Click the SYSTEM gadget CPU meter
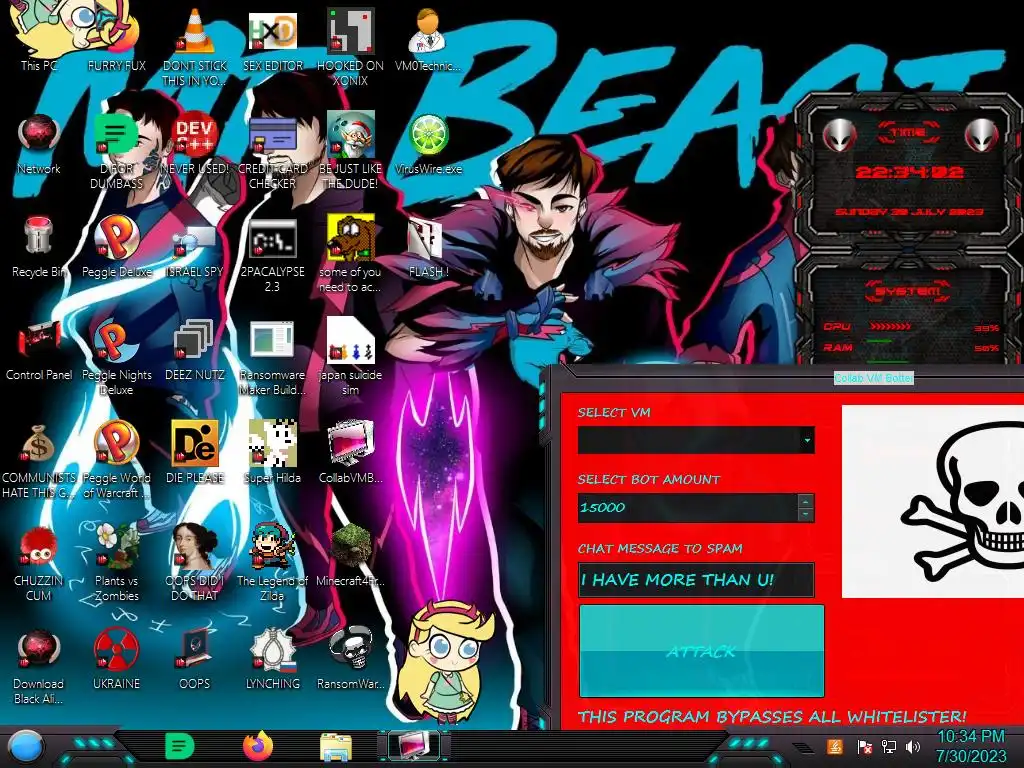The height and width of the screenshot is (768, 1024). 910,327
